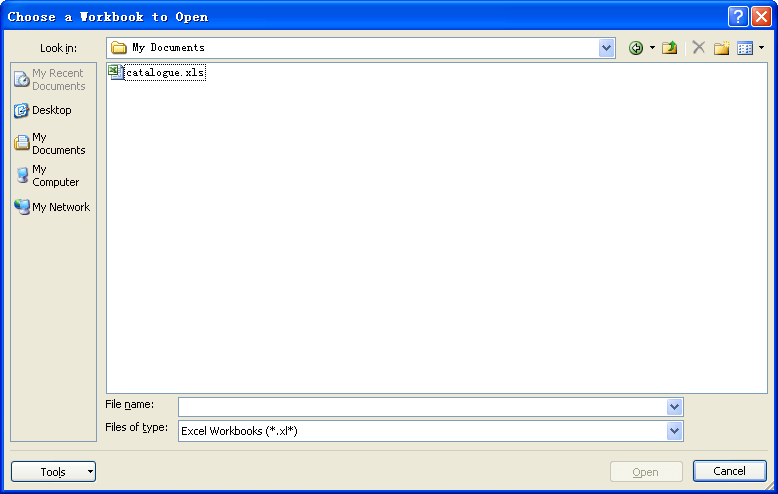
Task: Open the Views menu dropdown arrow
Action: [762, 48]
